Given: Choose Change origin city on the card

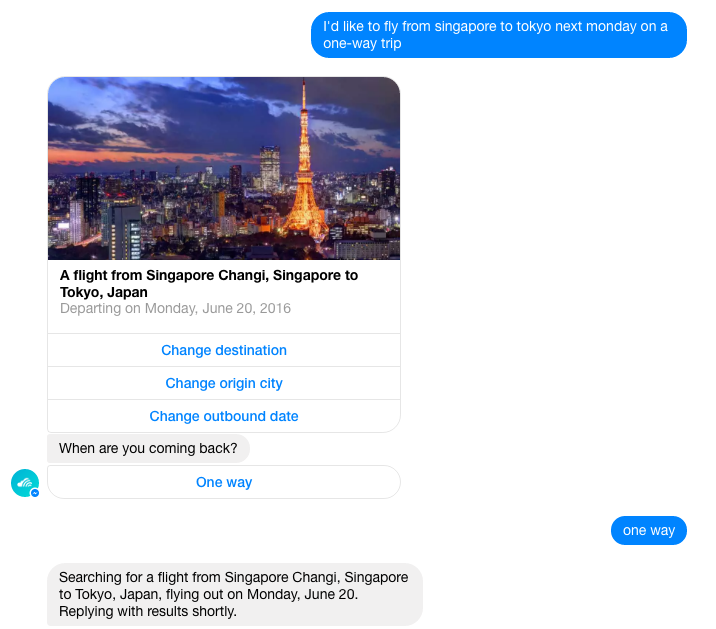Looking at the screenshot, I should pos(224,383).
